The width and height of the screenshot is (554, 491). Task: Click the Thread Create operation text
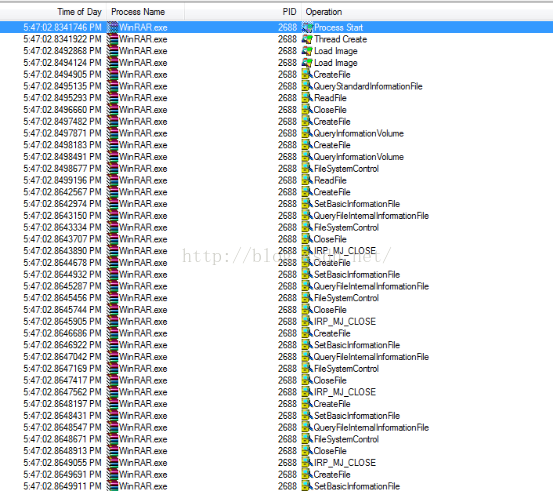tap(341, 39)
